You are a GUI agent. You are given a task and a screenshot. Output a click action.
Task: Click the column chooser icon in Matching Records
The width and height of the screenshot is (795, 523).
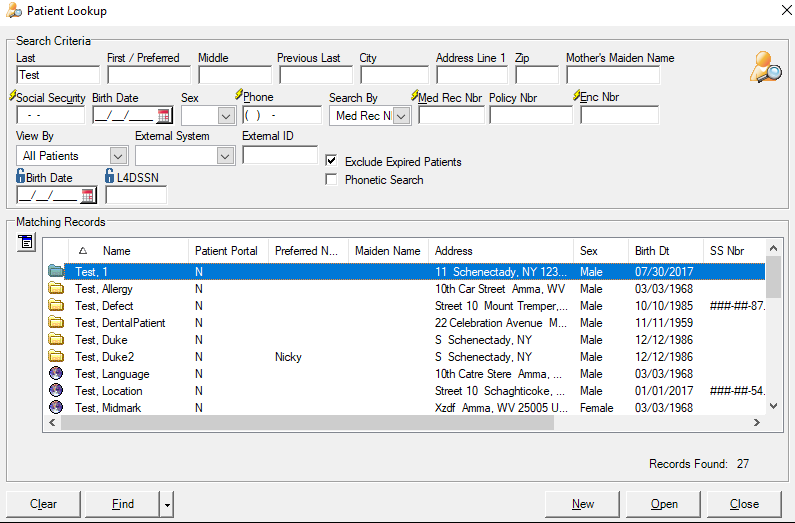26,242
